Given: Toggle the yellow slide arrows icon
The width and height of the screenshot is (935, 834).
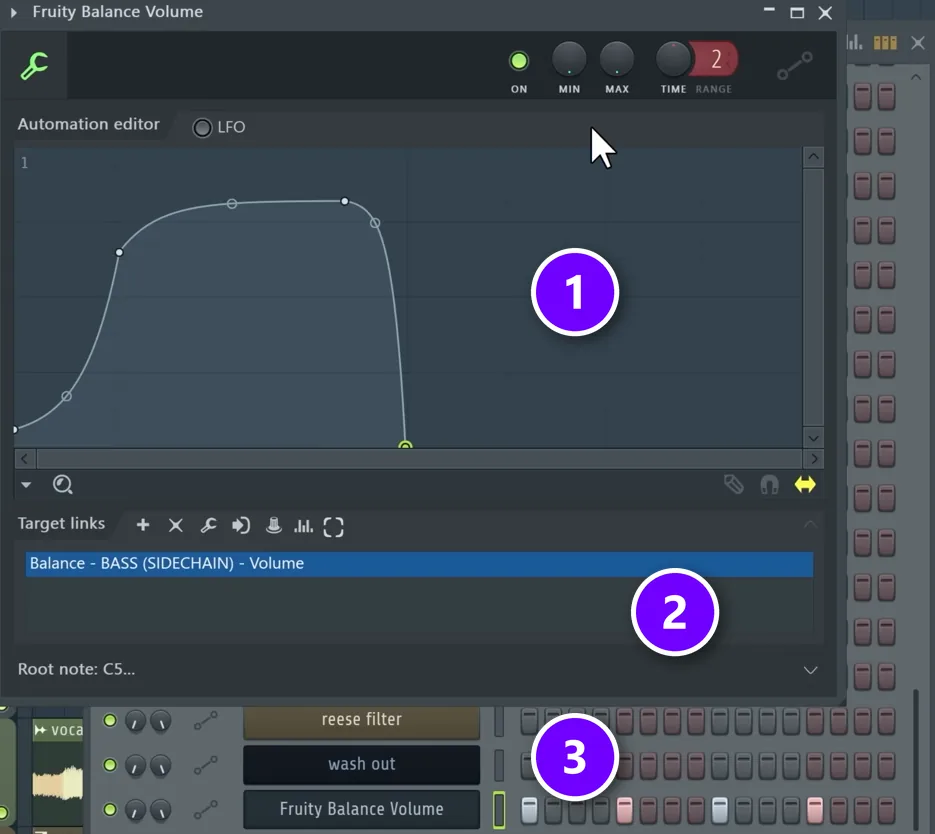Looking at the screenshot, I should (805, 485).
